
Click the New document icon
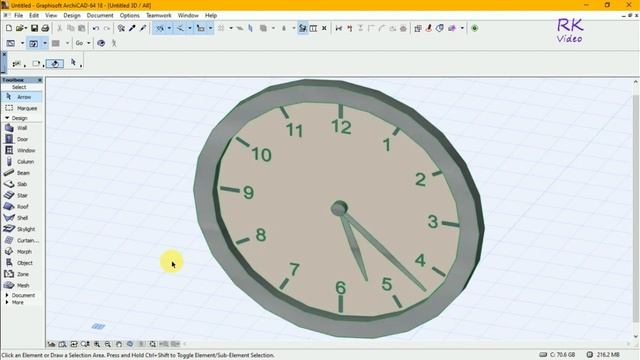pos(9,28)
